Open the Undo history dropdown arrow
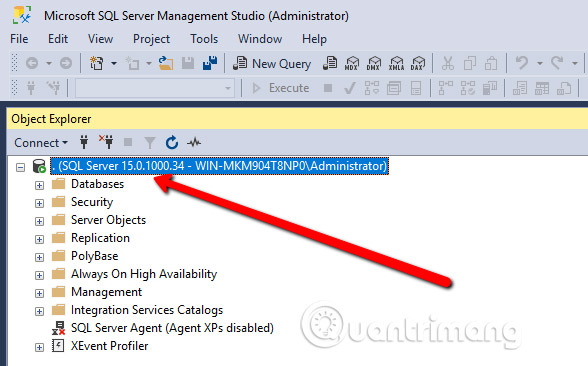This screenshot has height=366, width=588. pyautogui.click(x=540, y=63)
